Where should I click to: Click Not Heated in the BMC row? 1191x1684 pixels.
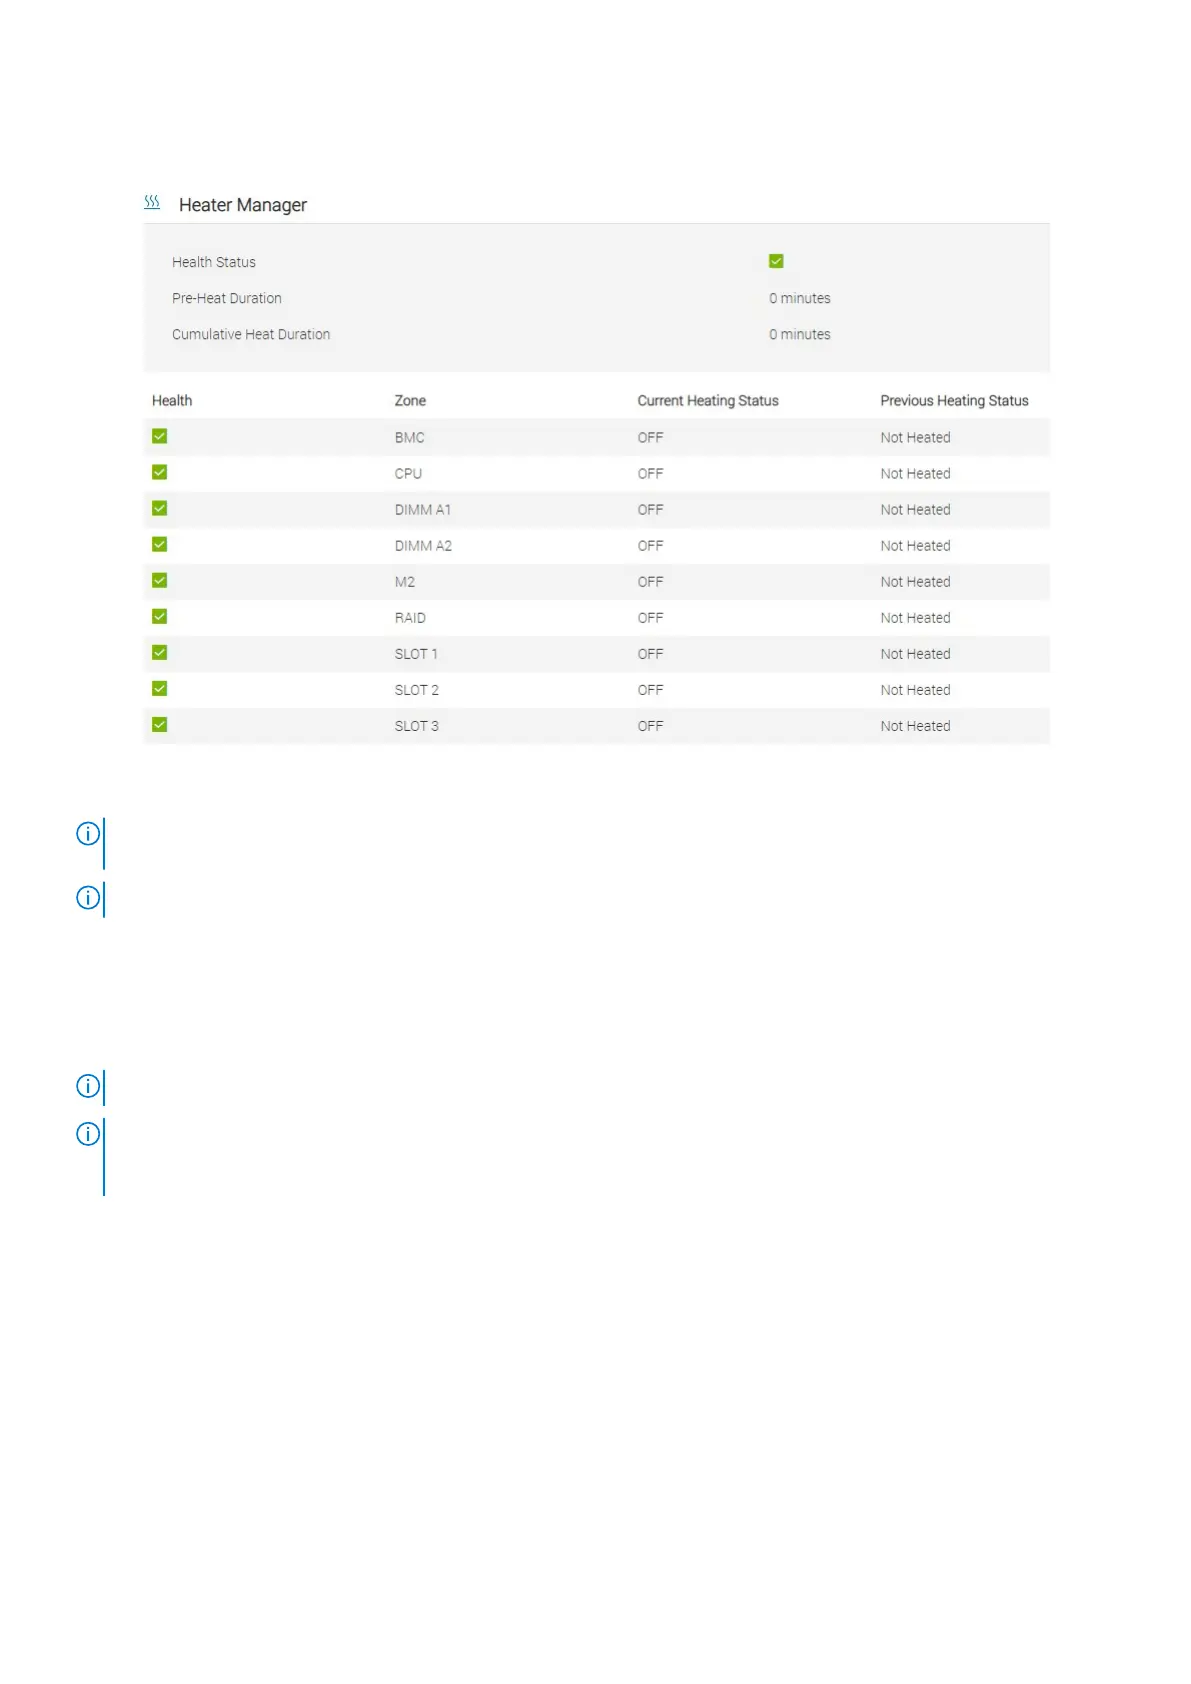(915, 438)
